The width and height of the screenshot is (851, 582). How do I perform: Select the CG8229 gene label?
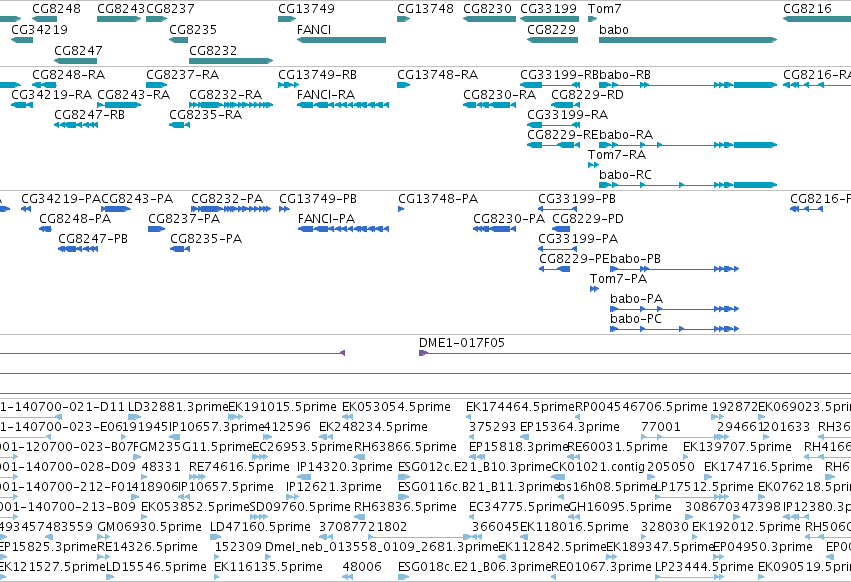click(x=551, y=29)
